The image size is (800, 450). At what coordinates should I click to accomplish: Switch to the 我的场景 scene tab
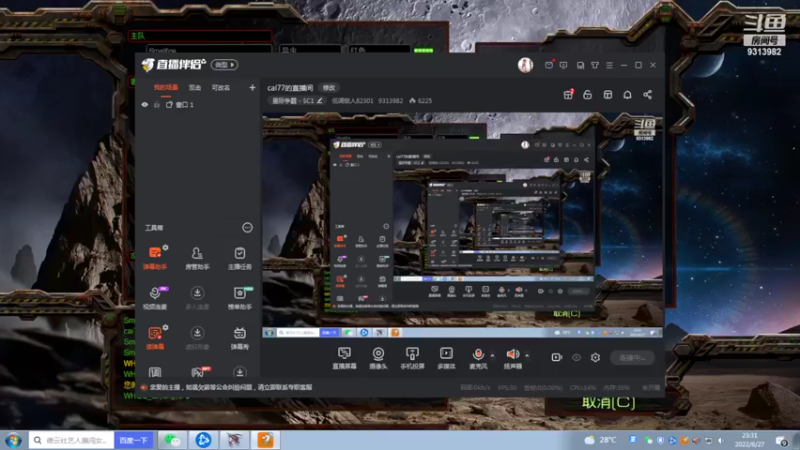coord(166,88)
